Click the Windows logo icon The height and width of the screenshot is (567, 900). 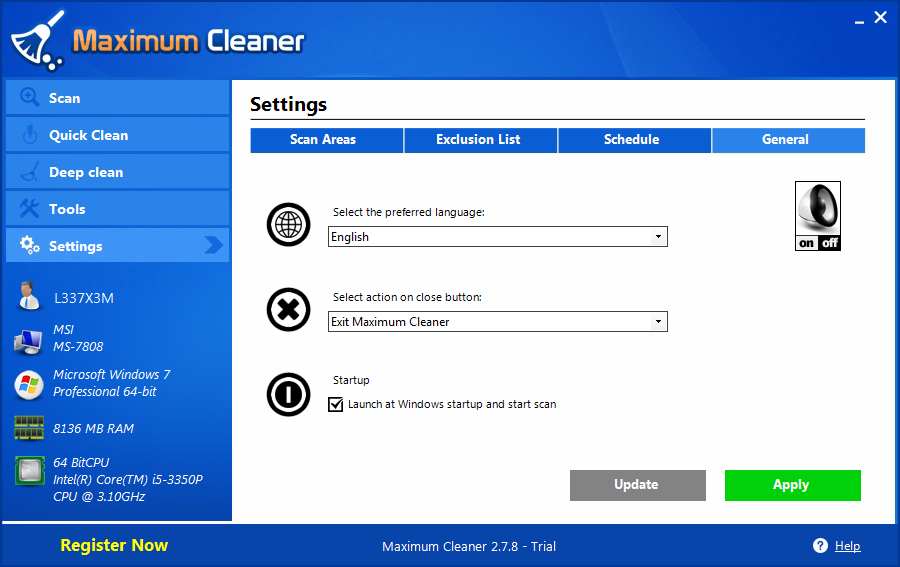pos(29,385)
